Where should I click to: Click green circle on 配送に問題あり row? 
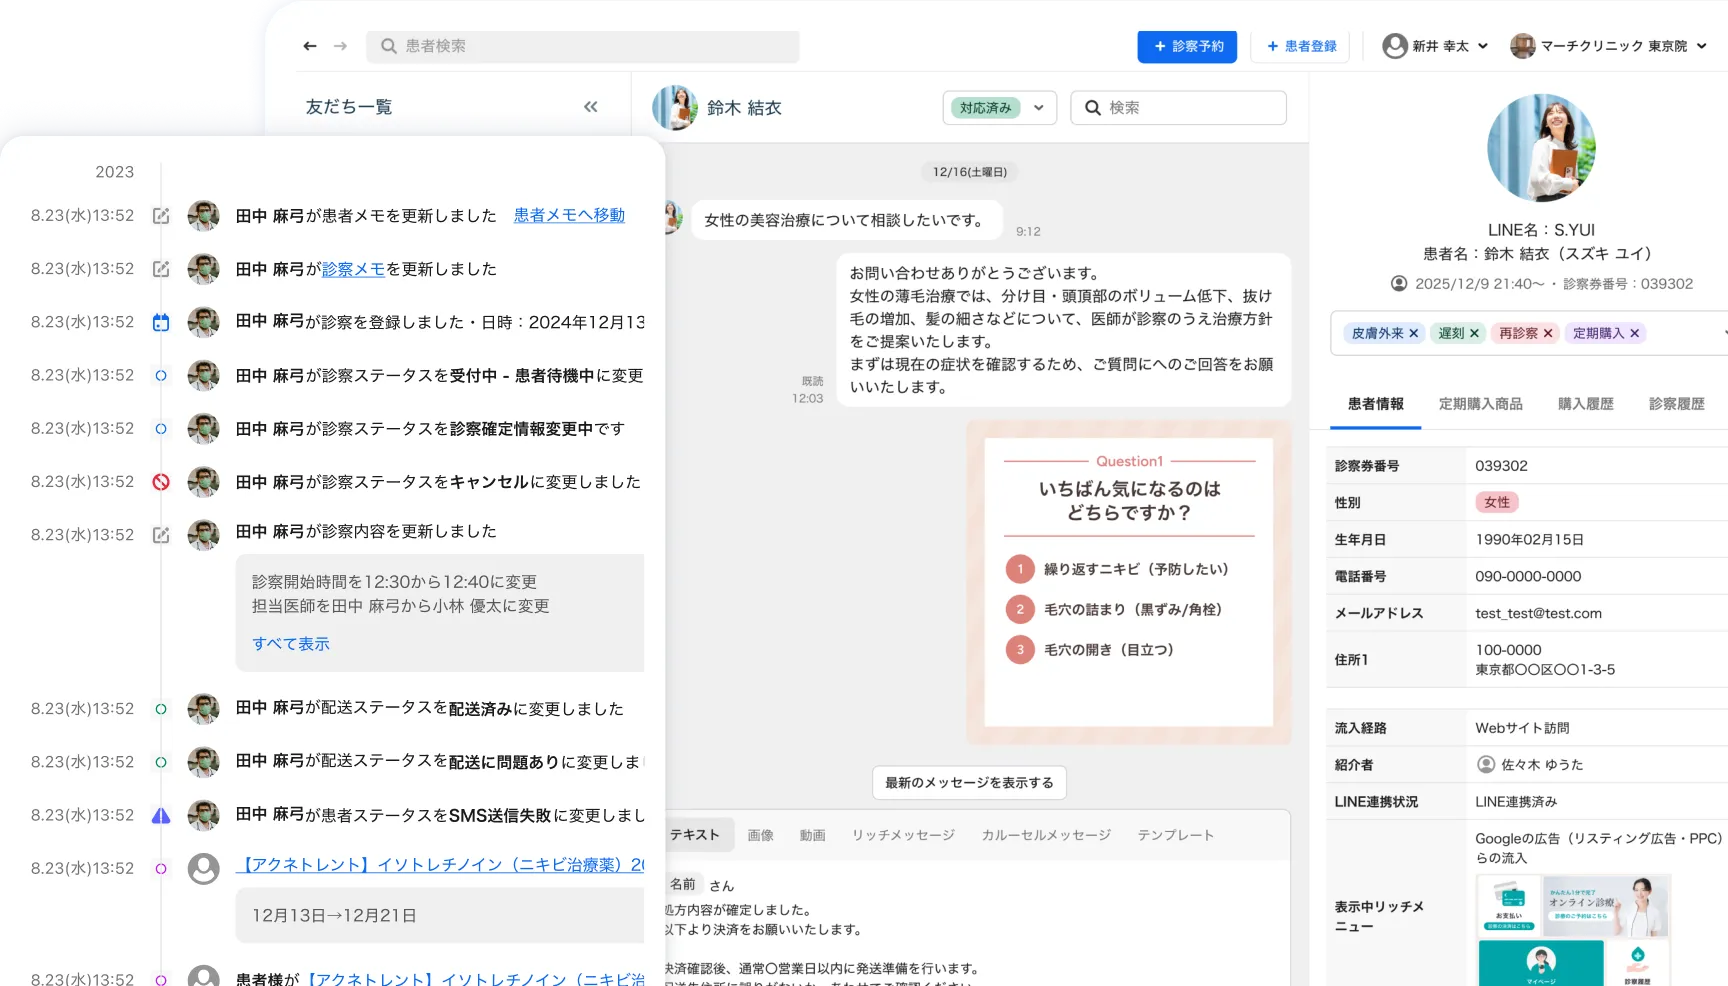pos(161,762)
